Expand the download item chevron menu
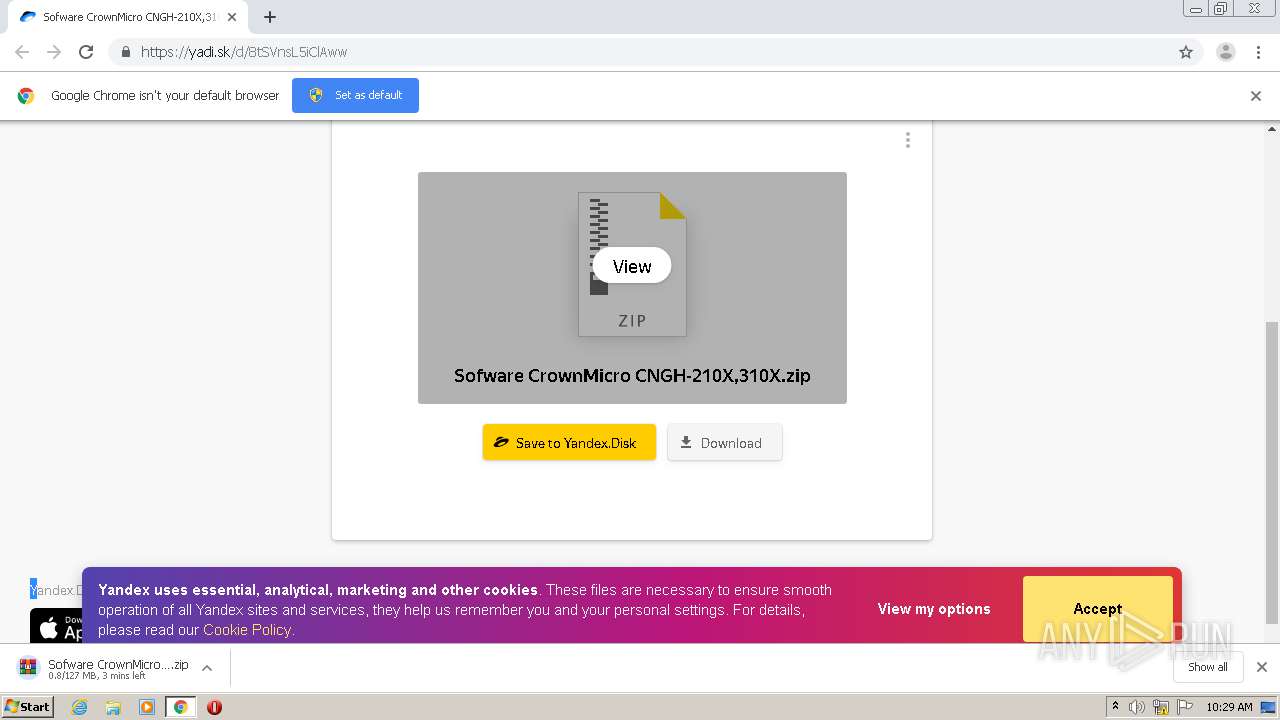 point(207,668)
